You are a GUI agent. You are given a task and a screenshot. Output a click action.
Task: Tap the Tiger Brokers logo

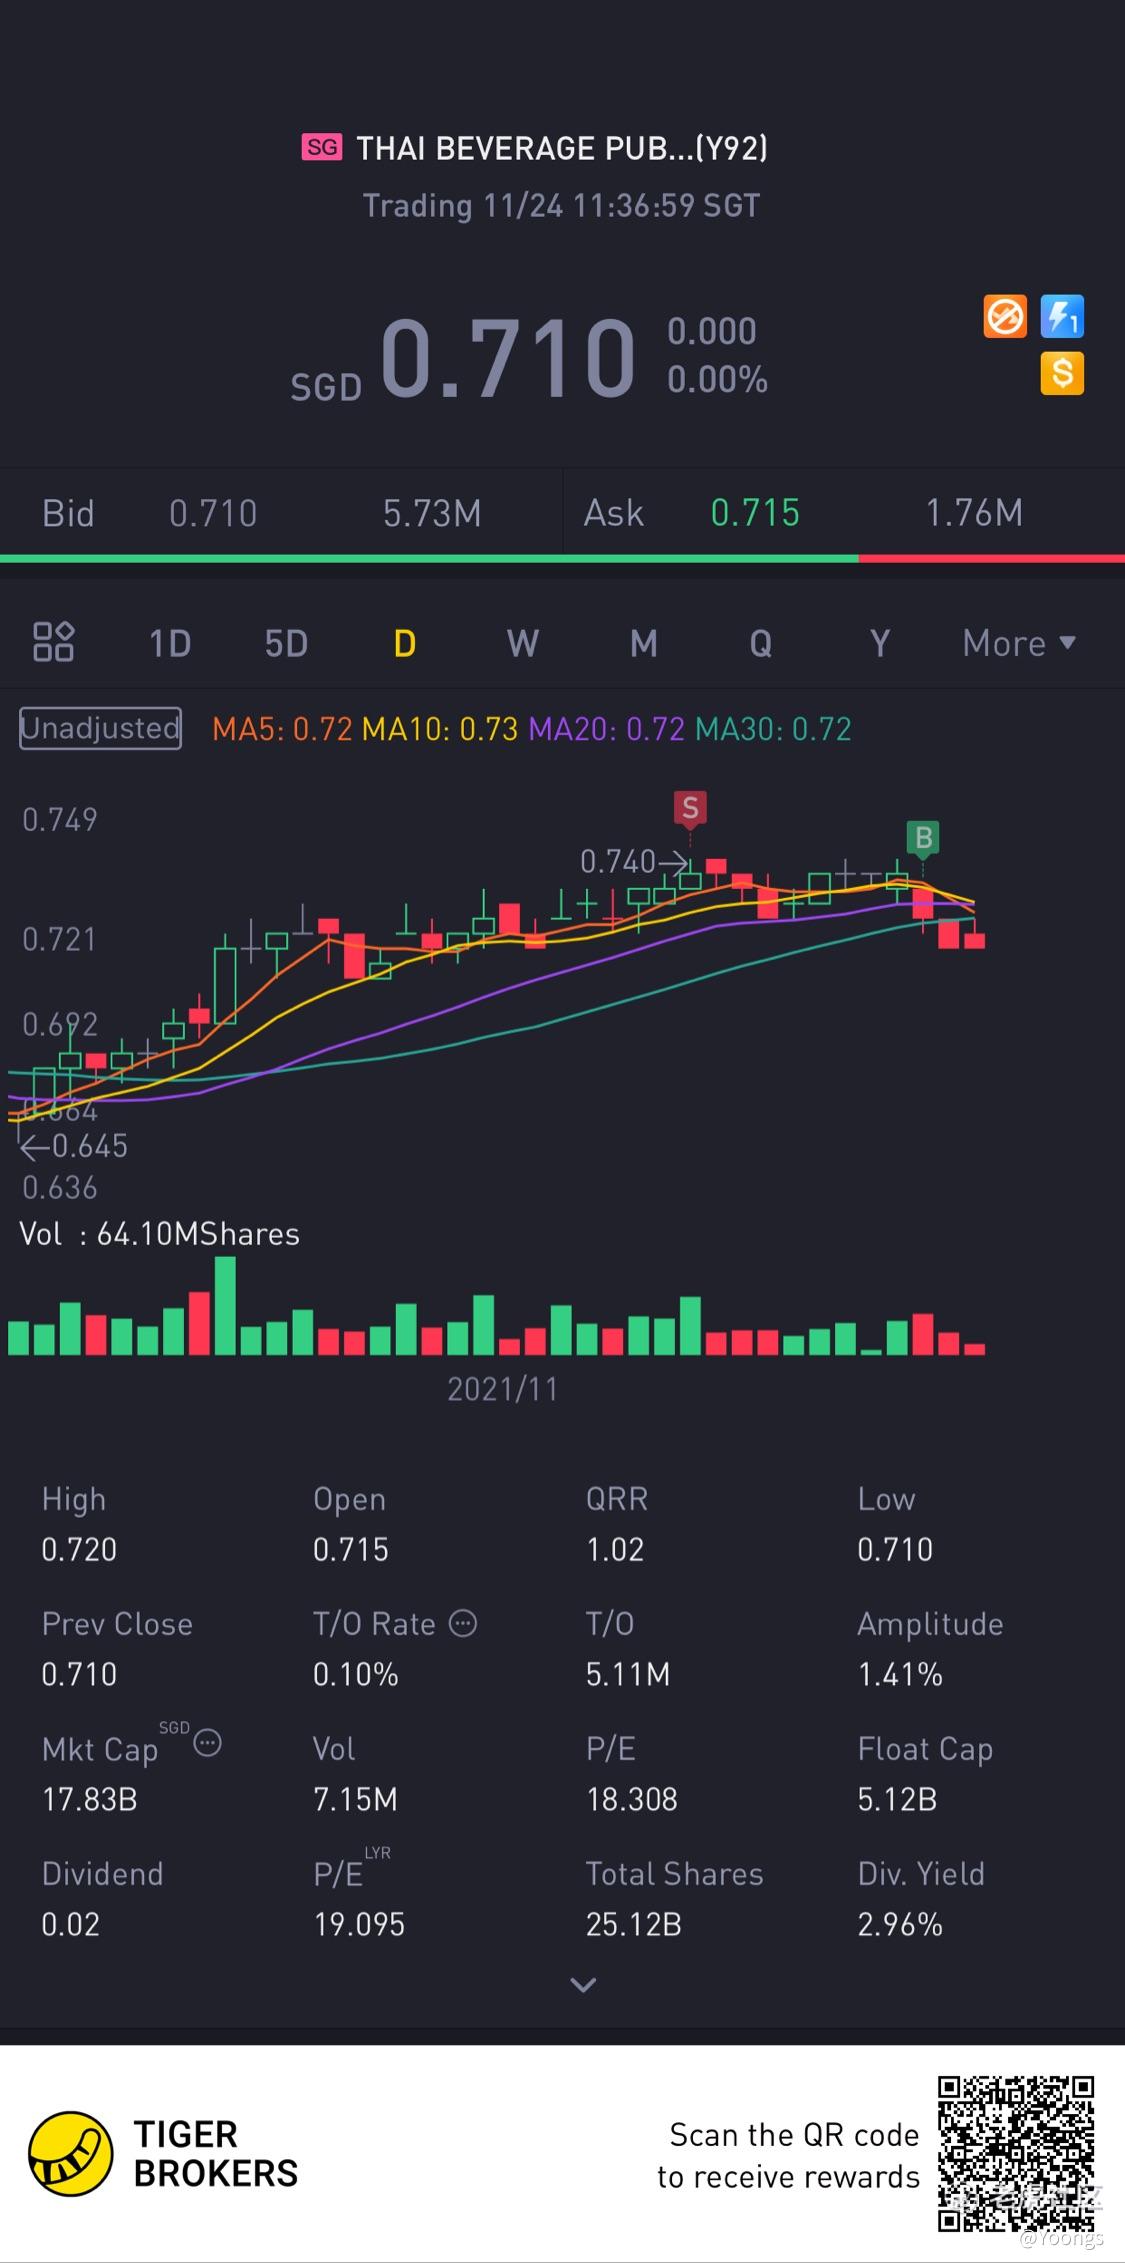[x=164, y=2154]
